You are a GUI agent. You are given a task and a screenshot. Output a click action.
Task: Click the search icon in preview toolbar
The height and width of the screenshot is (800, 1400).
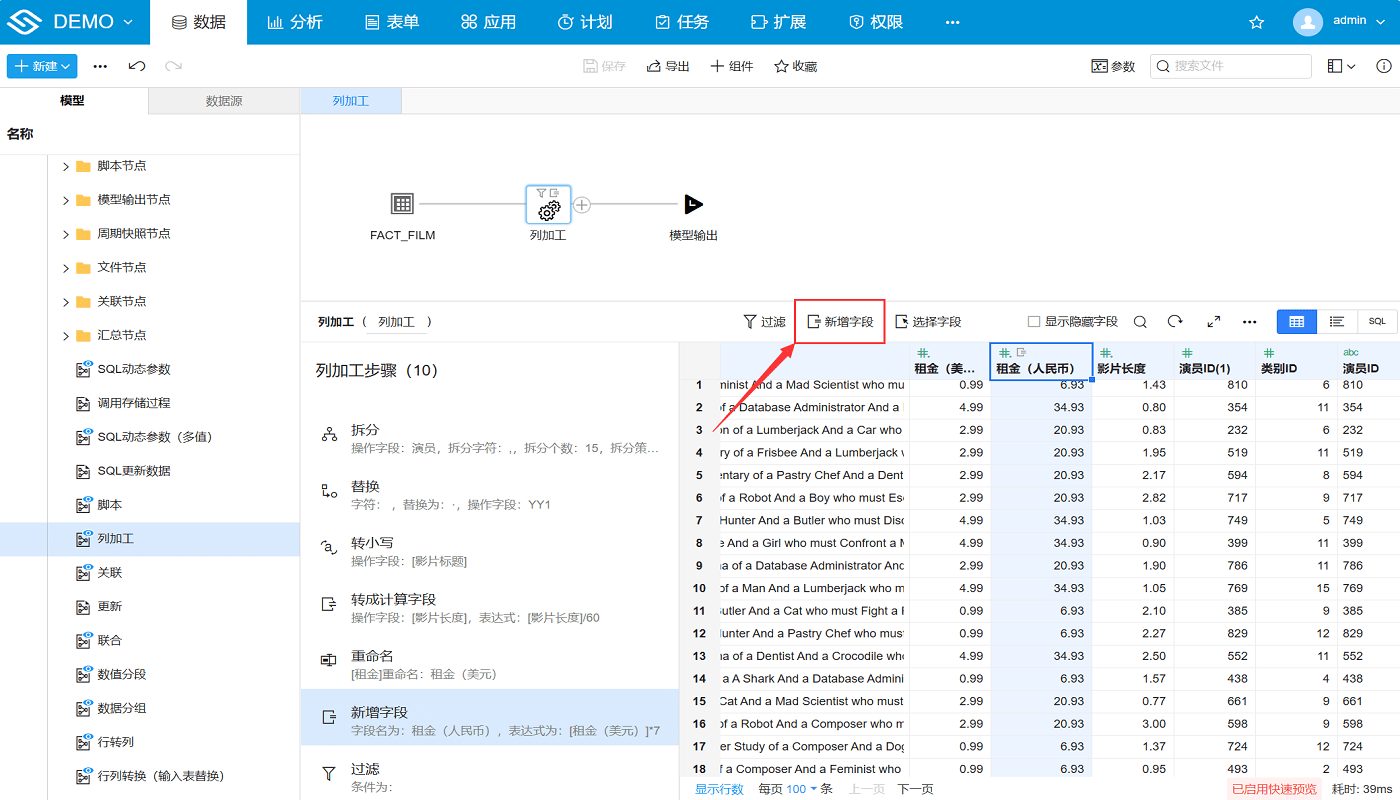pyautogui.click(x=1140, y=322)
